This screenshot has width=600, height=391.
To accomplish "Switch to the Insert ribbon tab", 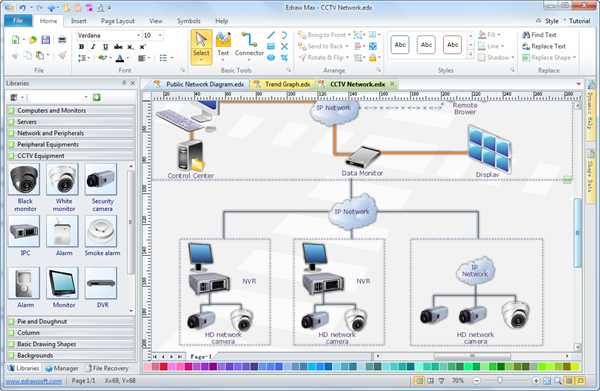I will 78,21.
